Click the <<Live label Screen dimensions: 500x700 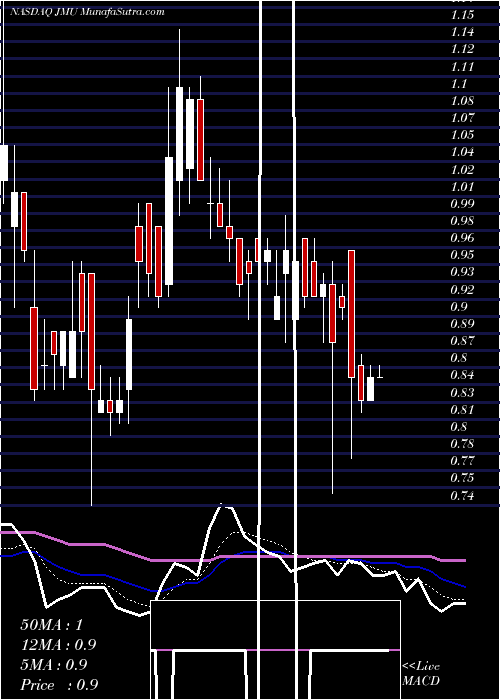click(421, 666)
